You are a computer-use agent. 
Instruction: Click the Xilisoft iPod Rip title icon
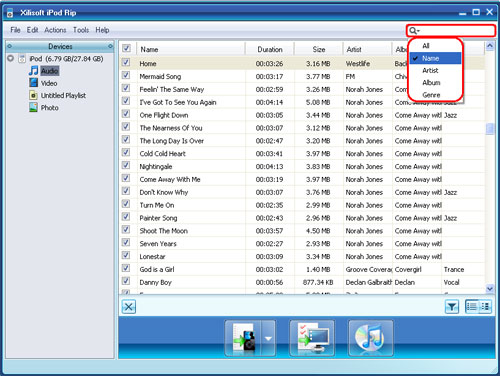coord(10,13)
